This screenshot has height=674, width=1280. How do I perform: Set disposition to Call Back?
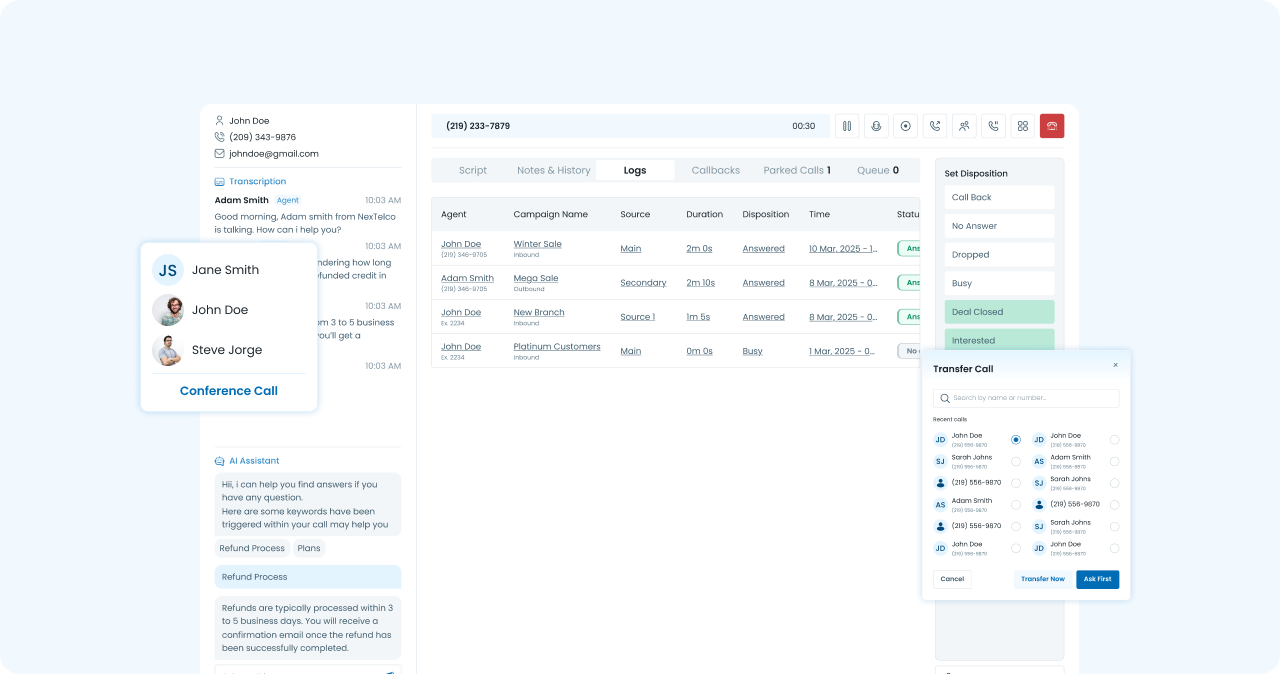tap(999, 198)
